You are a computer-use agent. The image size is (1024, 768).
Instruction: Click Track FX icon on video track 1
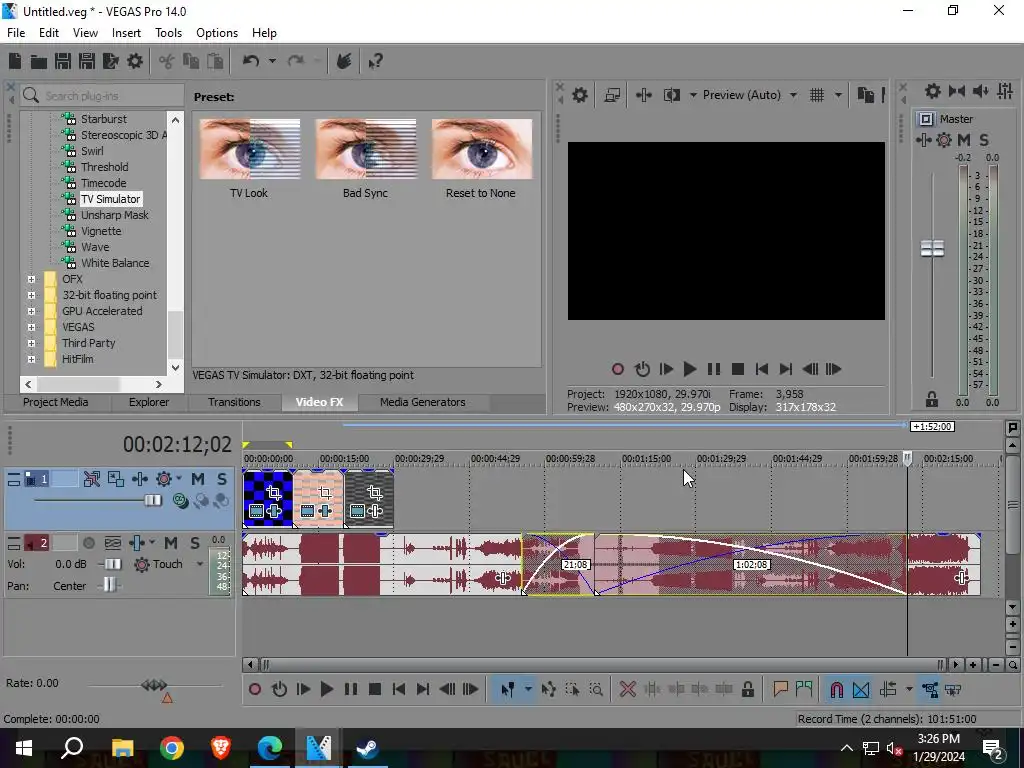coord(140,479)
